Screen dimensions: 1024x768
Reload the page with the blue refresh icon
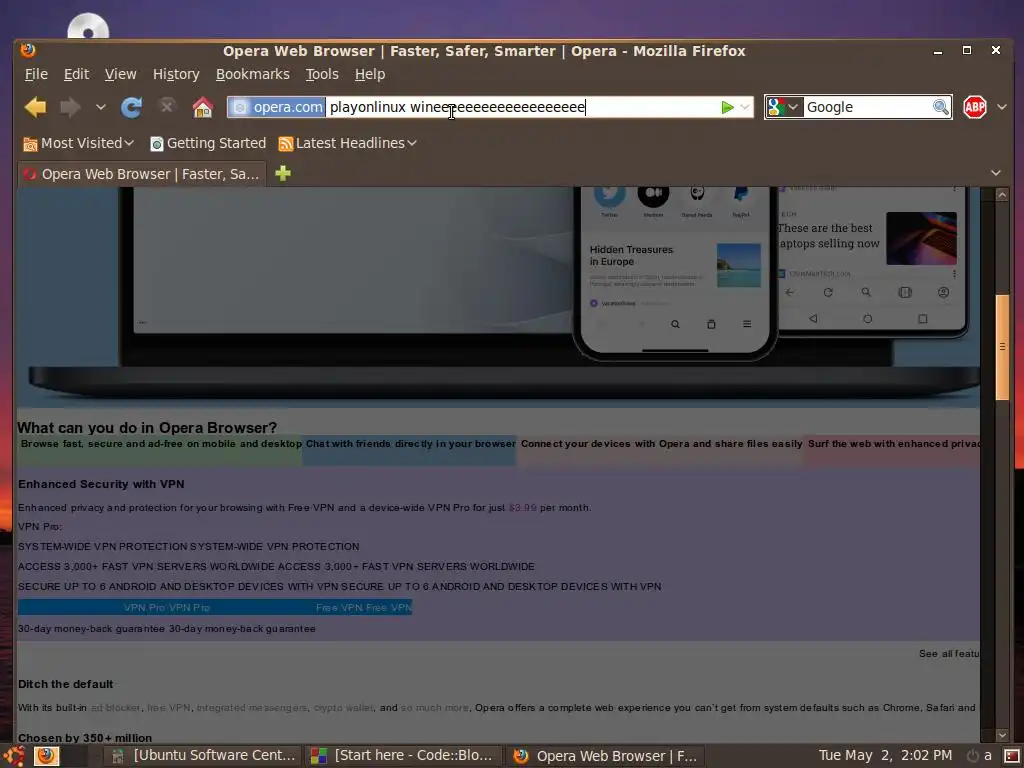[132, 107]
